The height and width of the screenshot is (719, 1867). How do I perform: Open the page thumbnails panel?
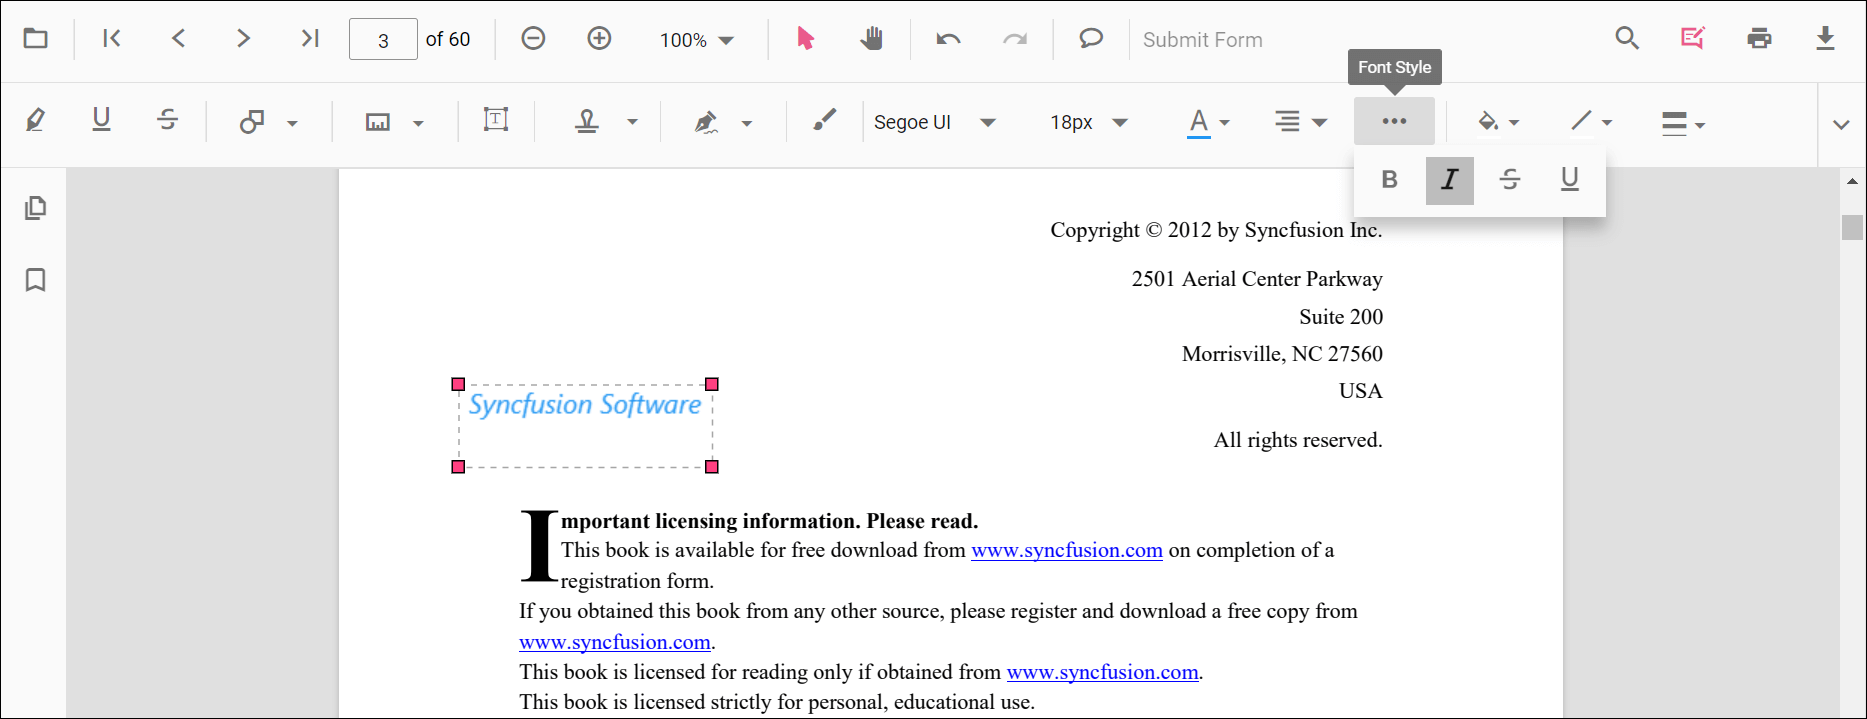coord(36,208)
